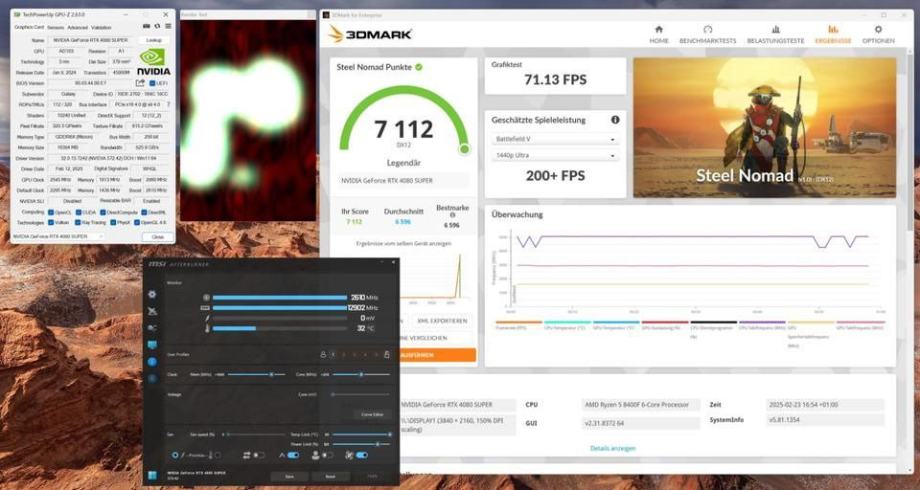Toggle the Ray Tracing checkbox in GPU-Z
This screenshot has width=920, height=490.
77,223
